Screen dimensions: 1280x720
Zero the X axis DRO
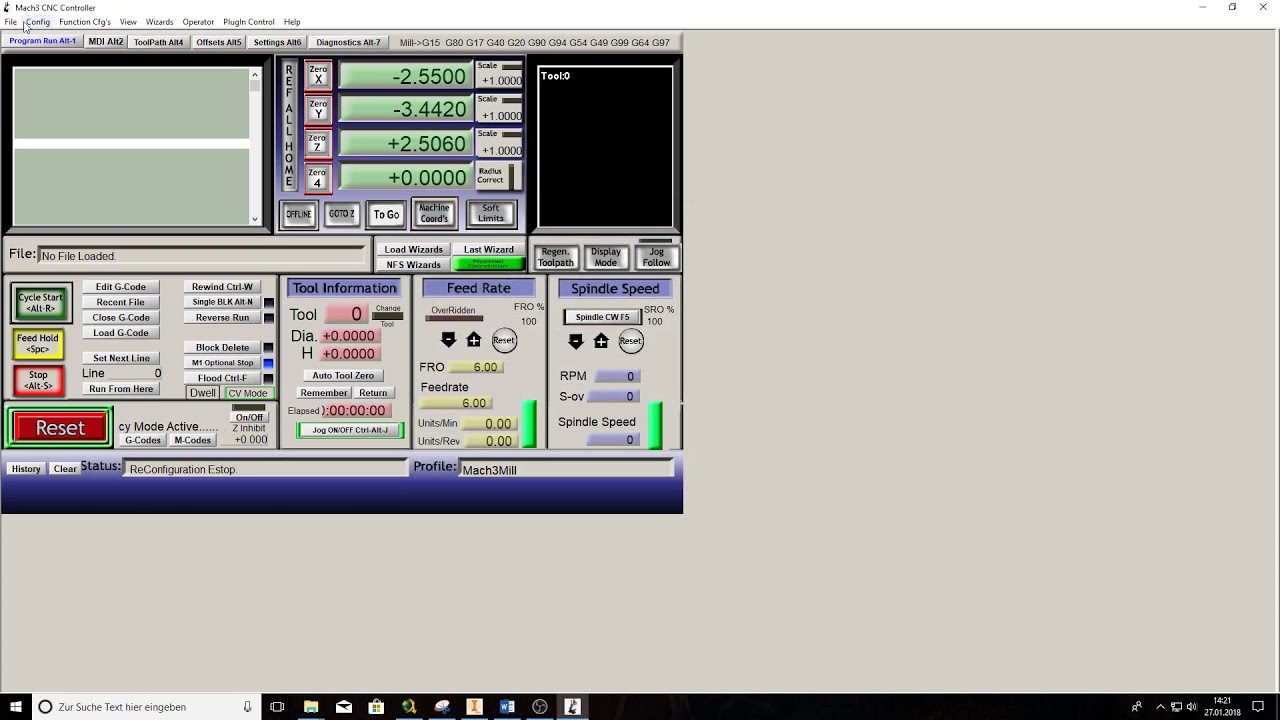(x=318, y=75)
